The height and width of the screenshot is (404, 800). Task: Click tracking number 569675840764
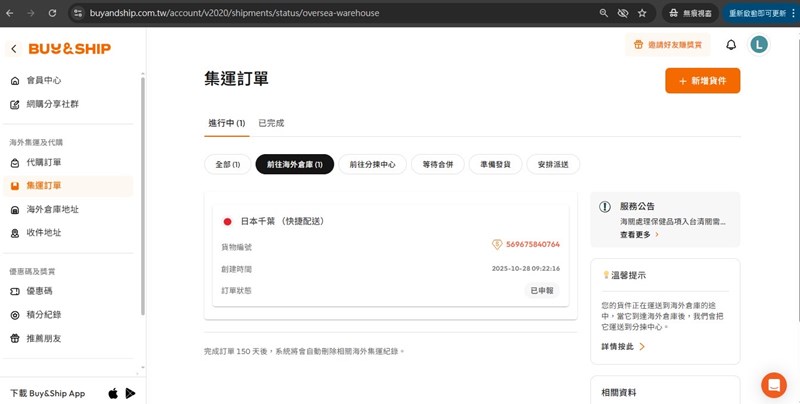coord(532,244)
